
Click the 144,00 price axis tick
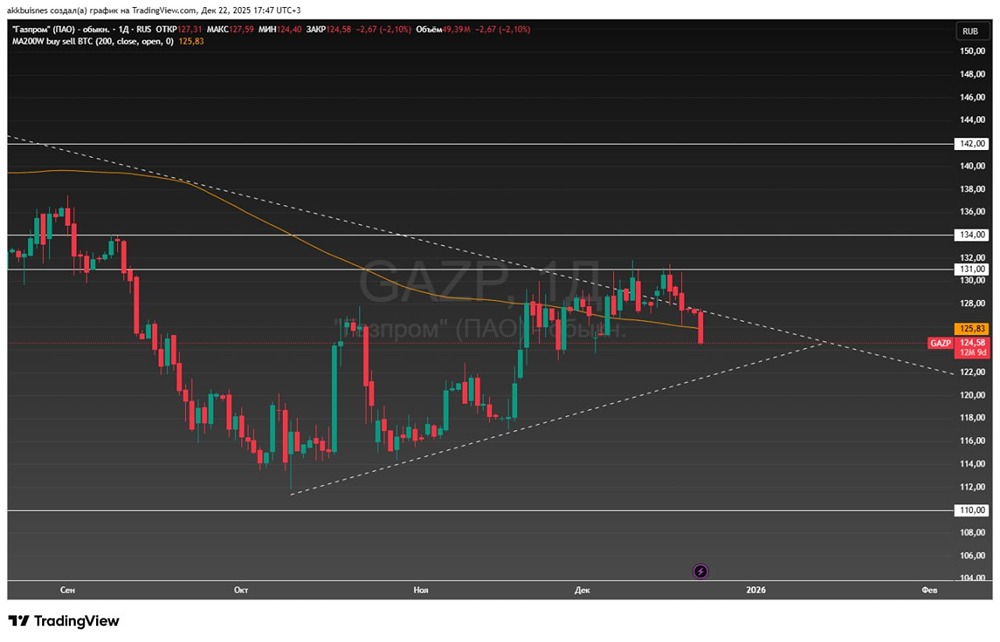point(972,120)
